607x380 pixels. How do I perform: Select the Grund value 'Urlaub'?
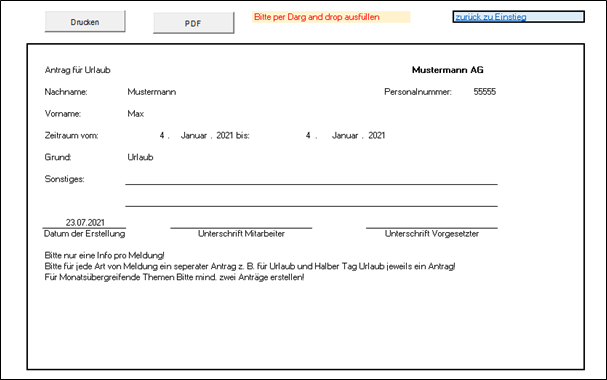pyautogui.click(x=140, y=157)
